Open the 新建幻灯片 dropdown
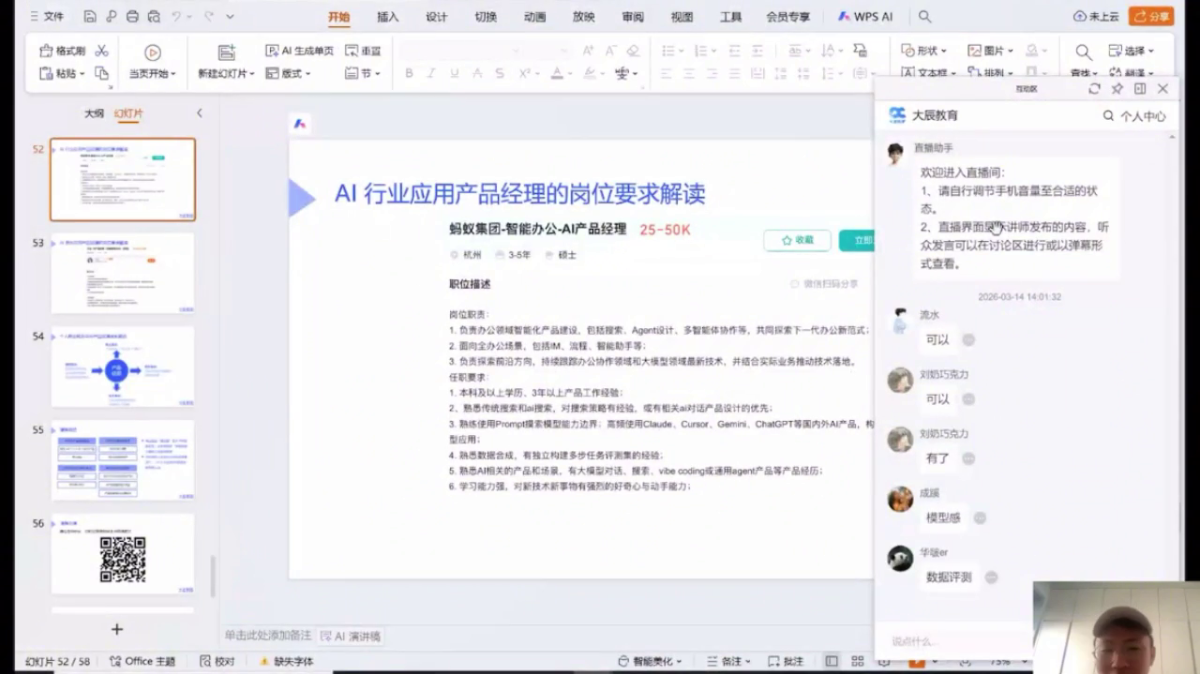Image resolution: width=1200 pixels, height=674 pixels. pos(226,73)
